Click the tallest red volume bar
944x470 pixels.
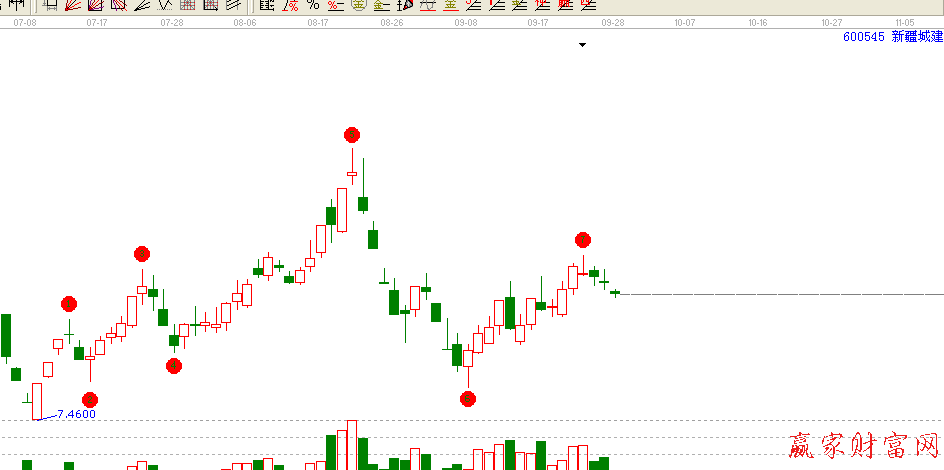click(x=351, y=445)
